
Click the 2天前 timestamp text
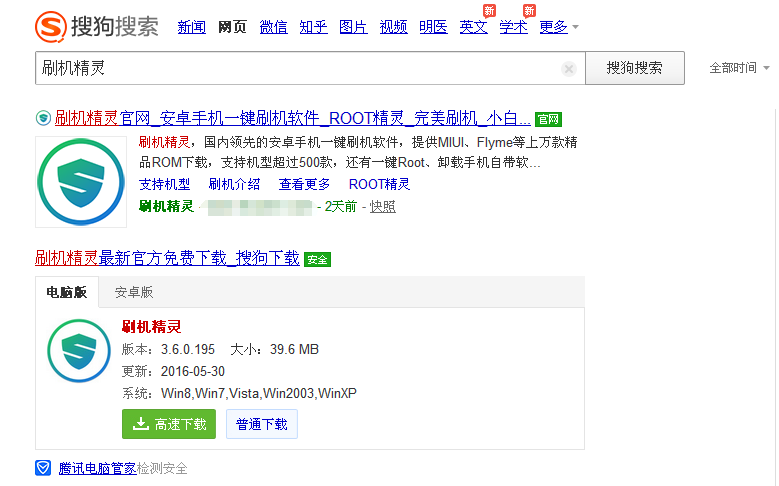pos(341,206)
